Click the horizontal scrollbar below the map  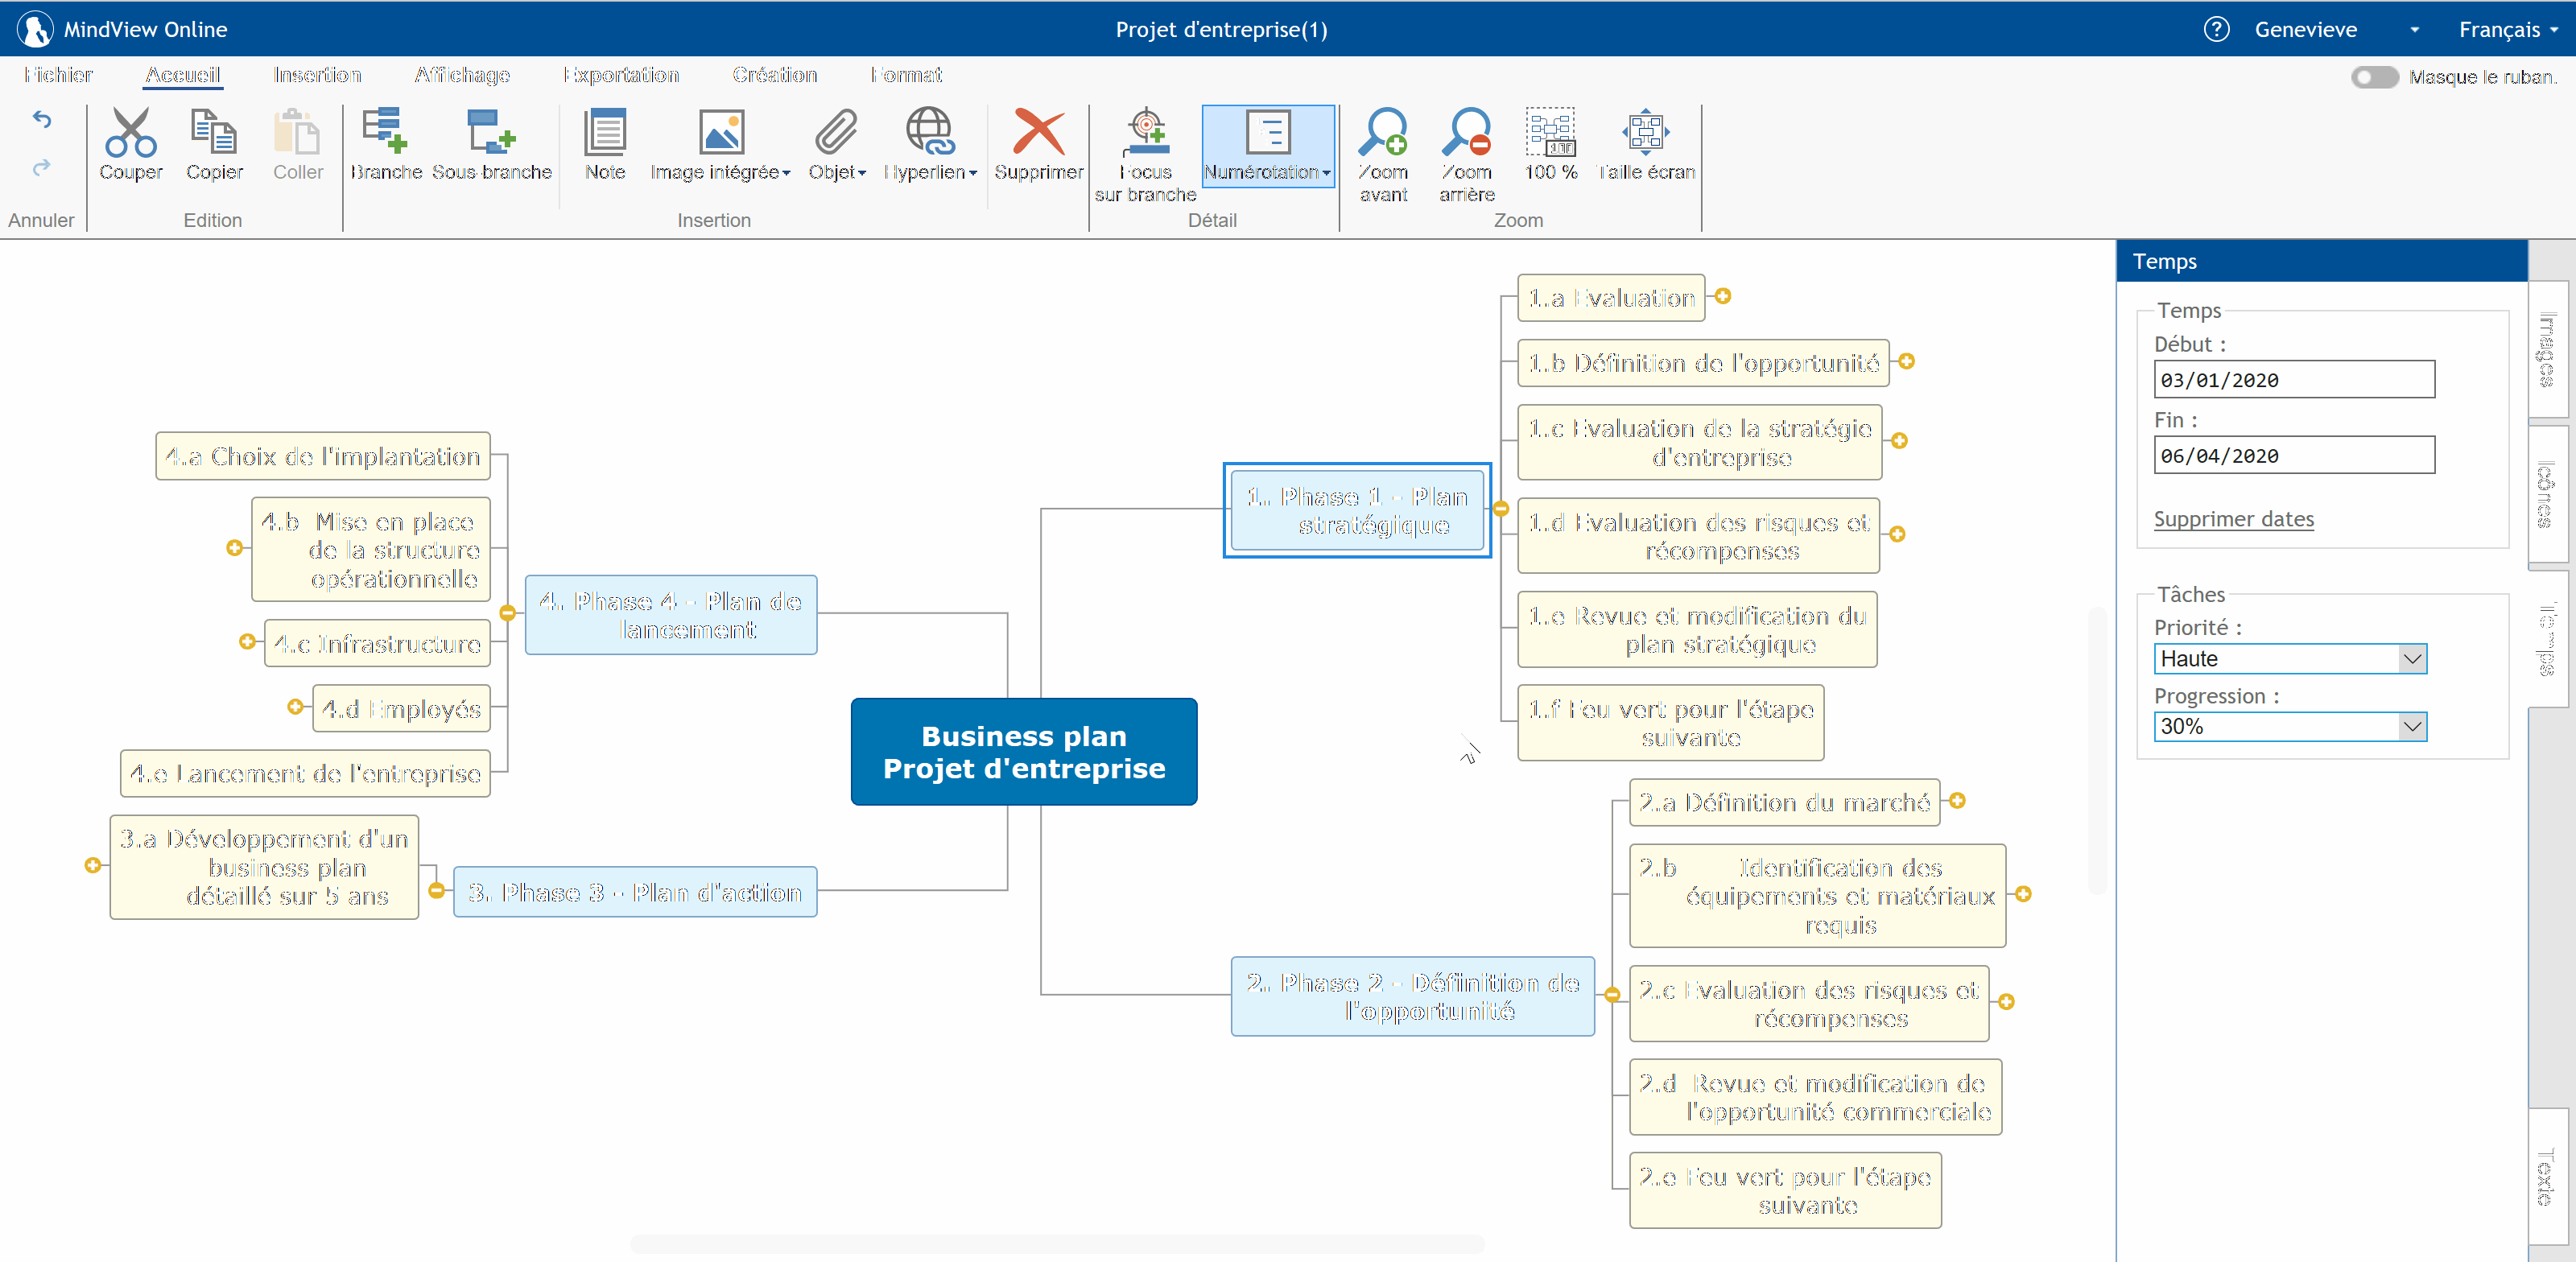pos(1057,1244)
